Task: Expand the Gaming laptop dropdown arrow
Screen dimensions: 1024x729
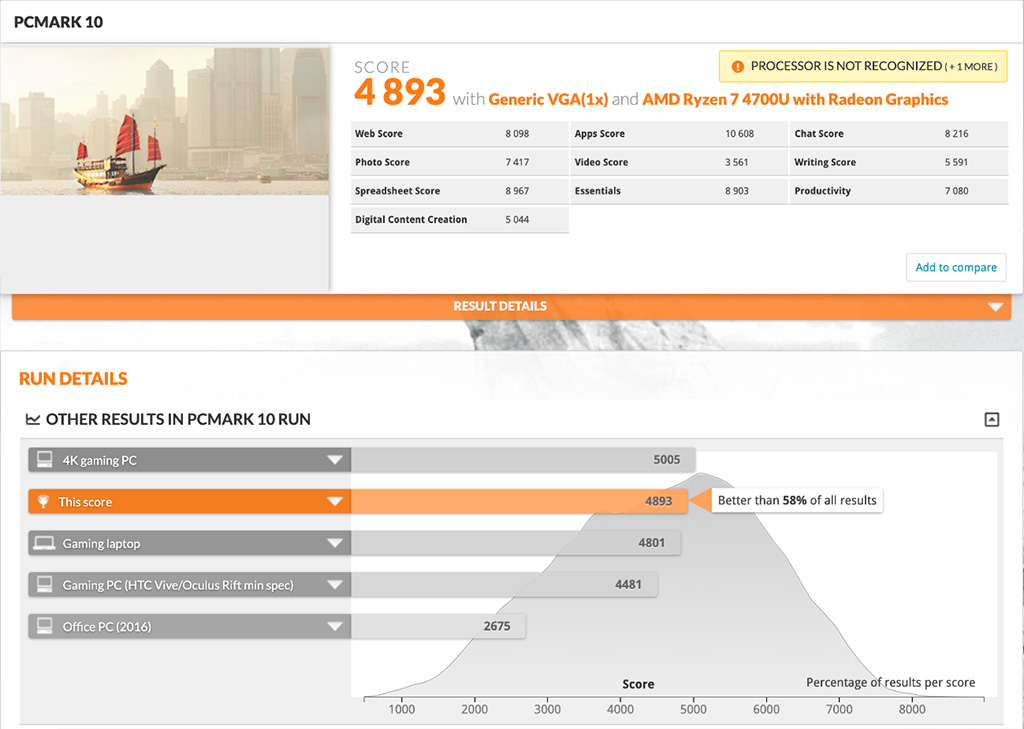Action: tap(335, 543)
